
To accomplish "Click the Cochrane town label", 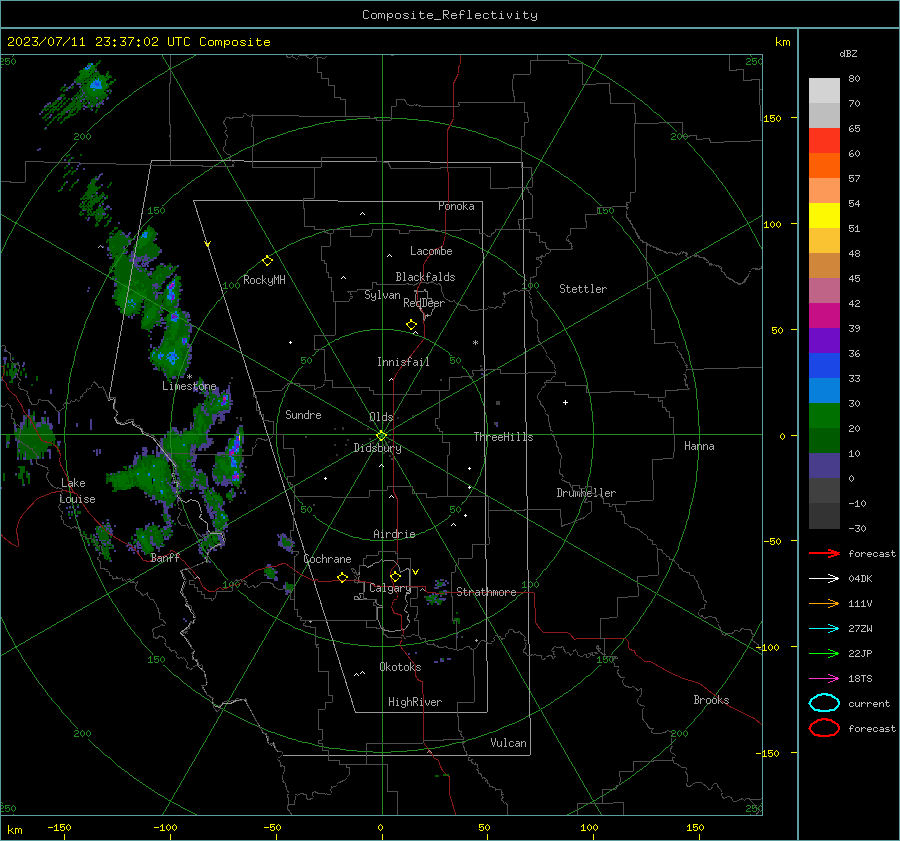I will click(327, 559).
